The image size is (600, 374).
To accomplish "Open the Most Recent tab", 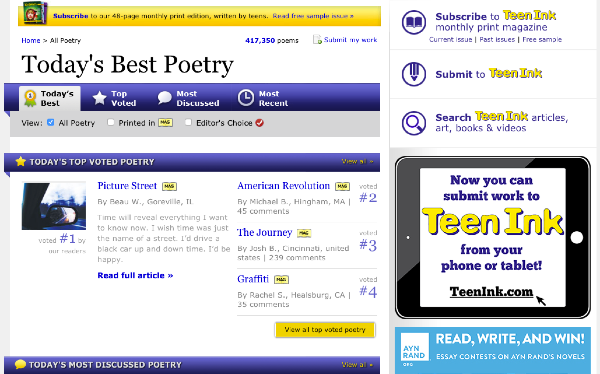I will tap(263, 98).
